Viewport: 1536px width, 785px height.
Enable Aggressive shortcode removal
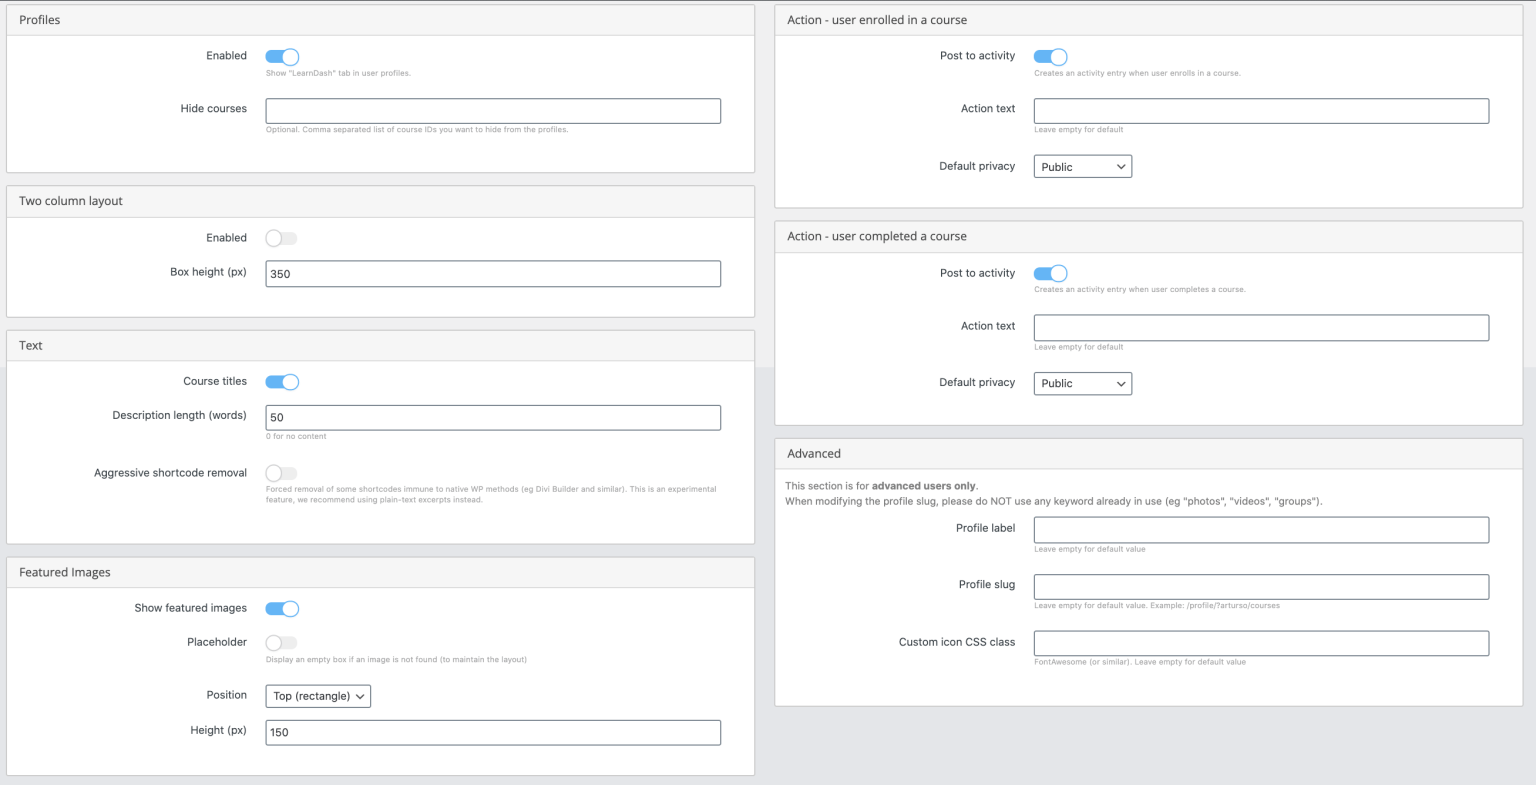281,473
